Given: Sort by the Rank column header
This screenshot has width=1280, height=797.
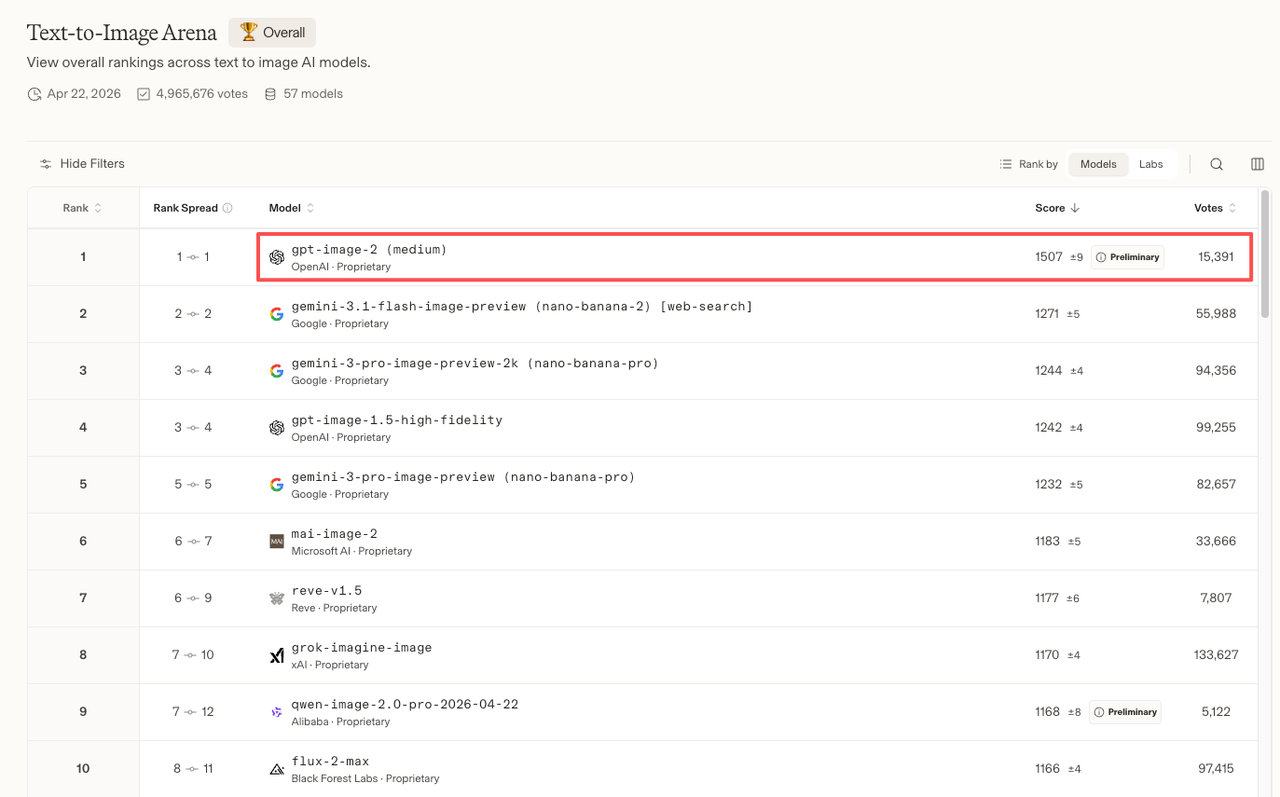Looking at the screenshot, I should click(83, 208).
